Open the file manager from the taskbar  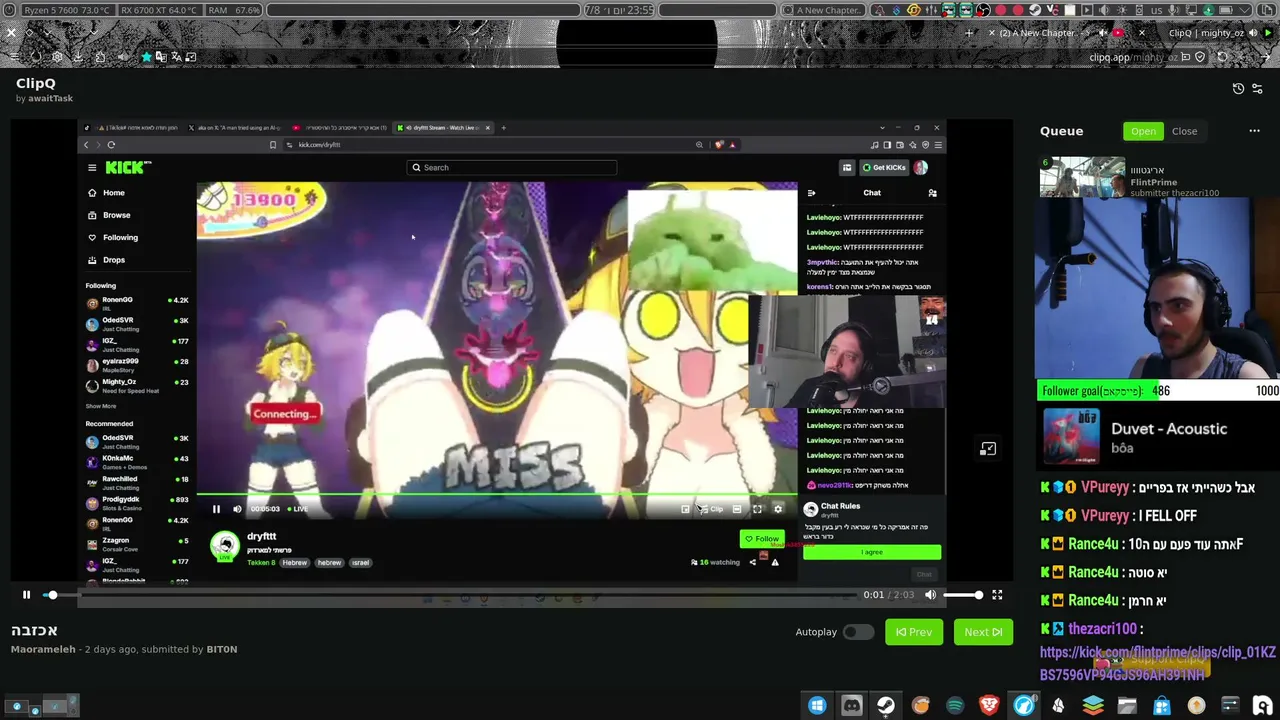(x=1127, y=706)
